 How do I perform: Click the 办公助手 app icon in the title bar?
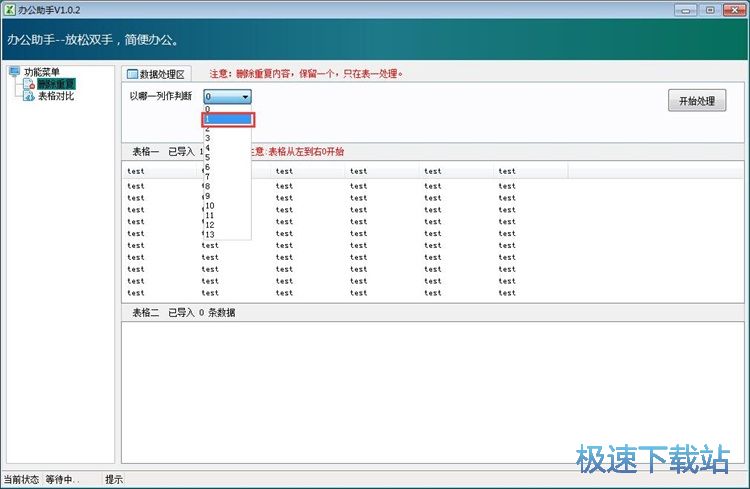pos(9,9)
